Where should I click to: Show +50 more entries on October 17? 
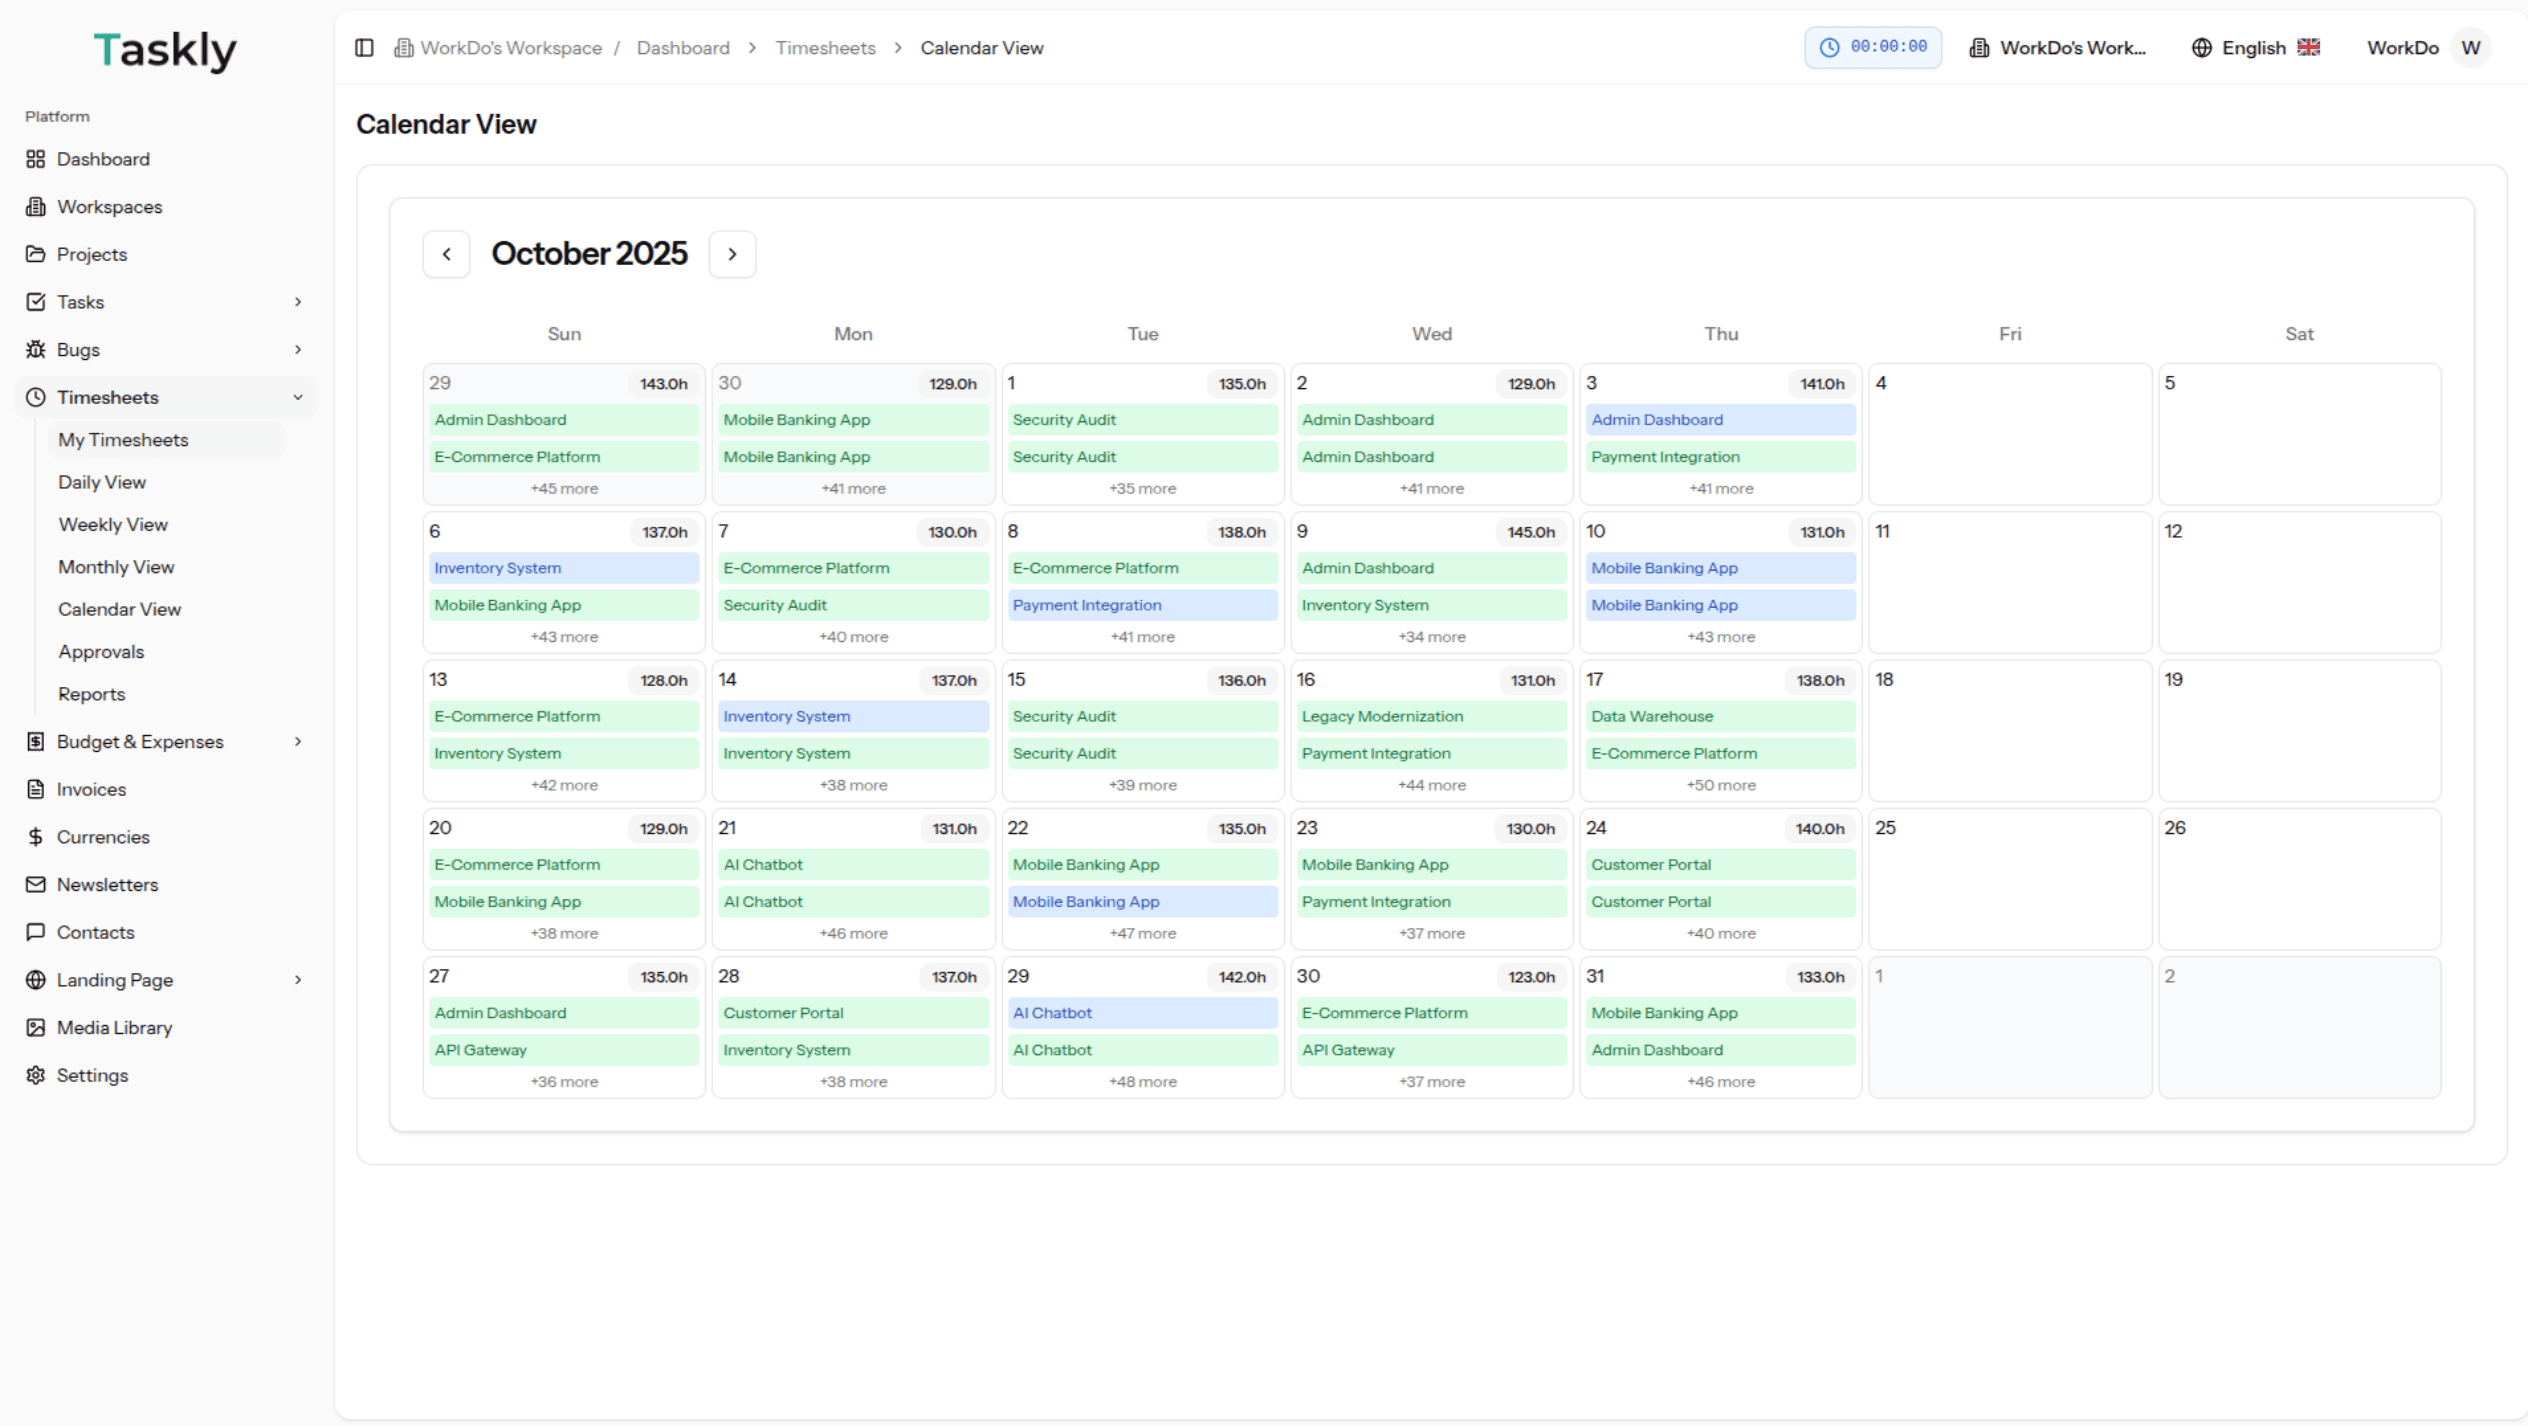coord(1720,785)
